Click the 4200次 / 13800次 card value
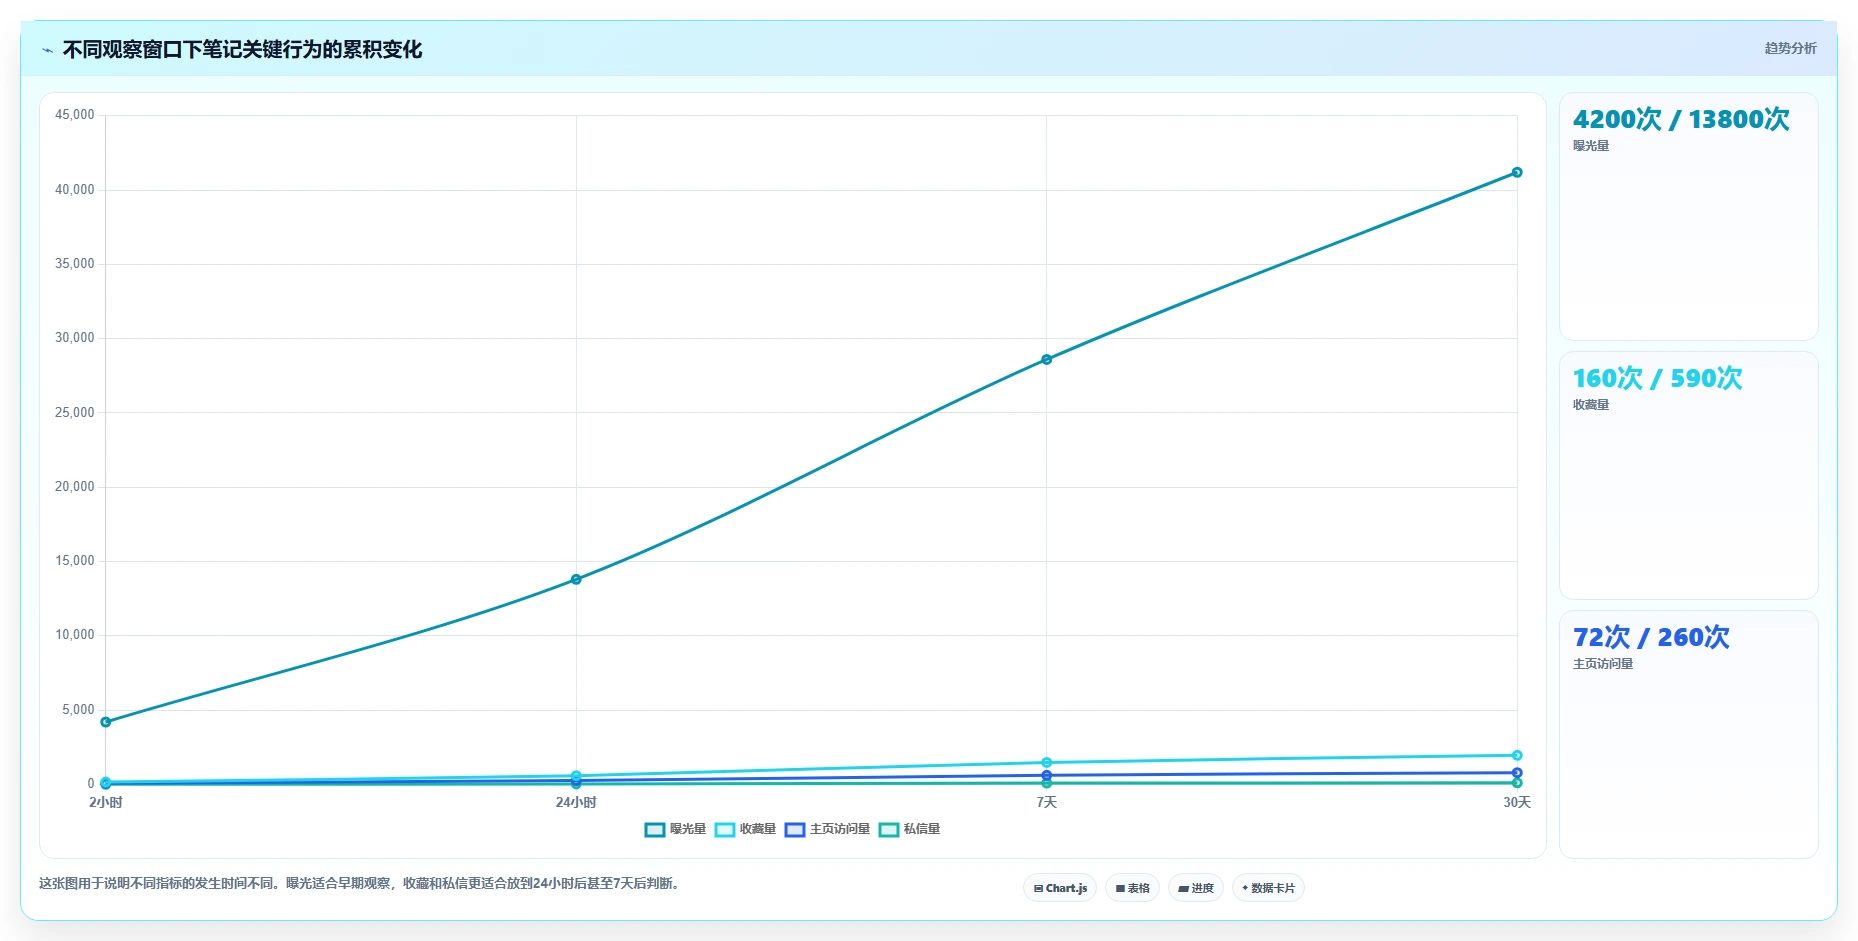 (1681, 119)
